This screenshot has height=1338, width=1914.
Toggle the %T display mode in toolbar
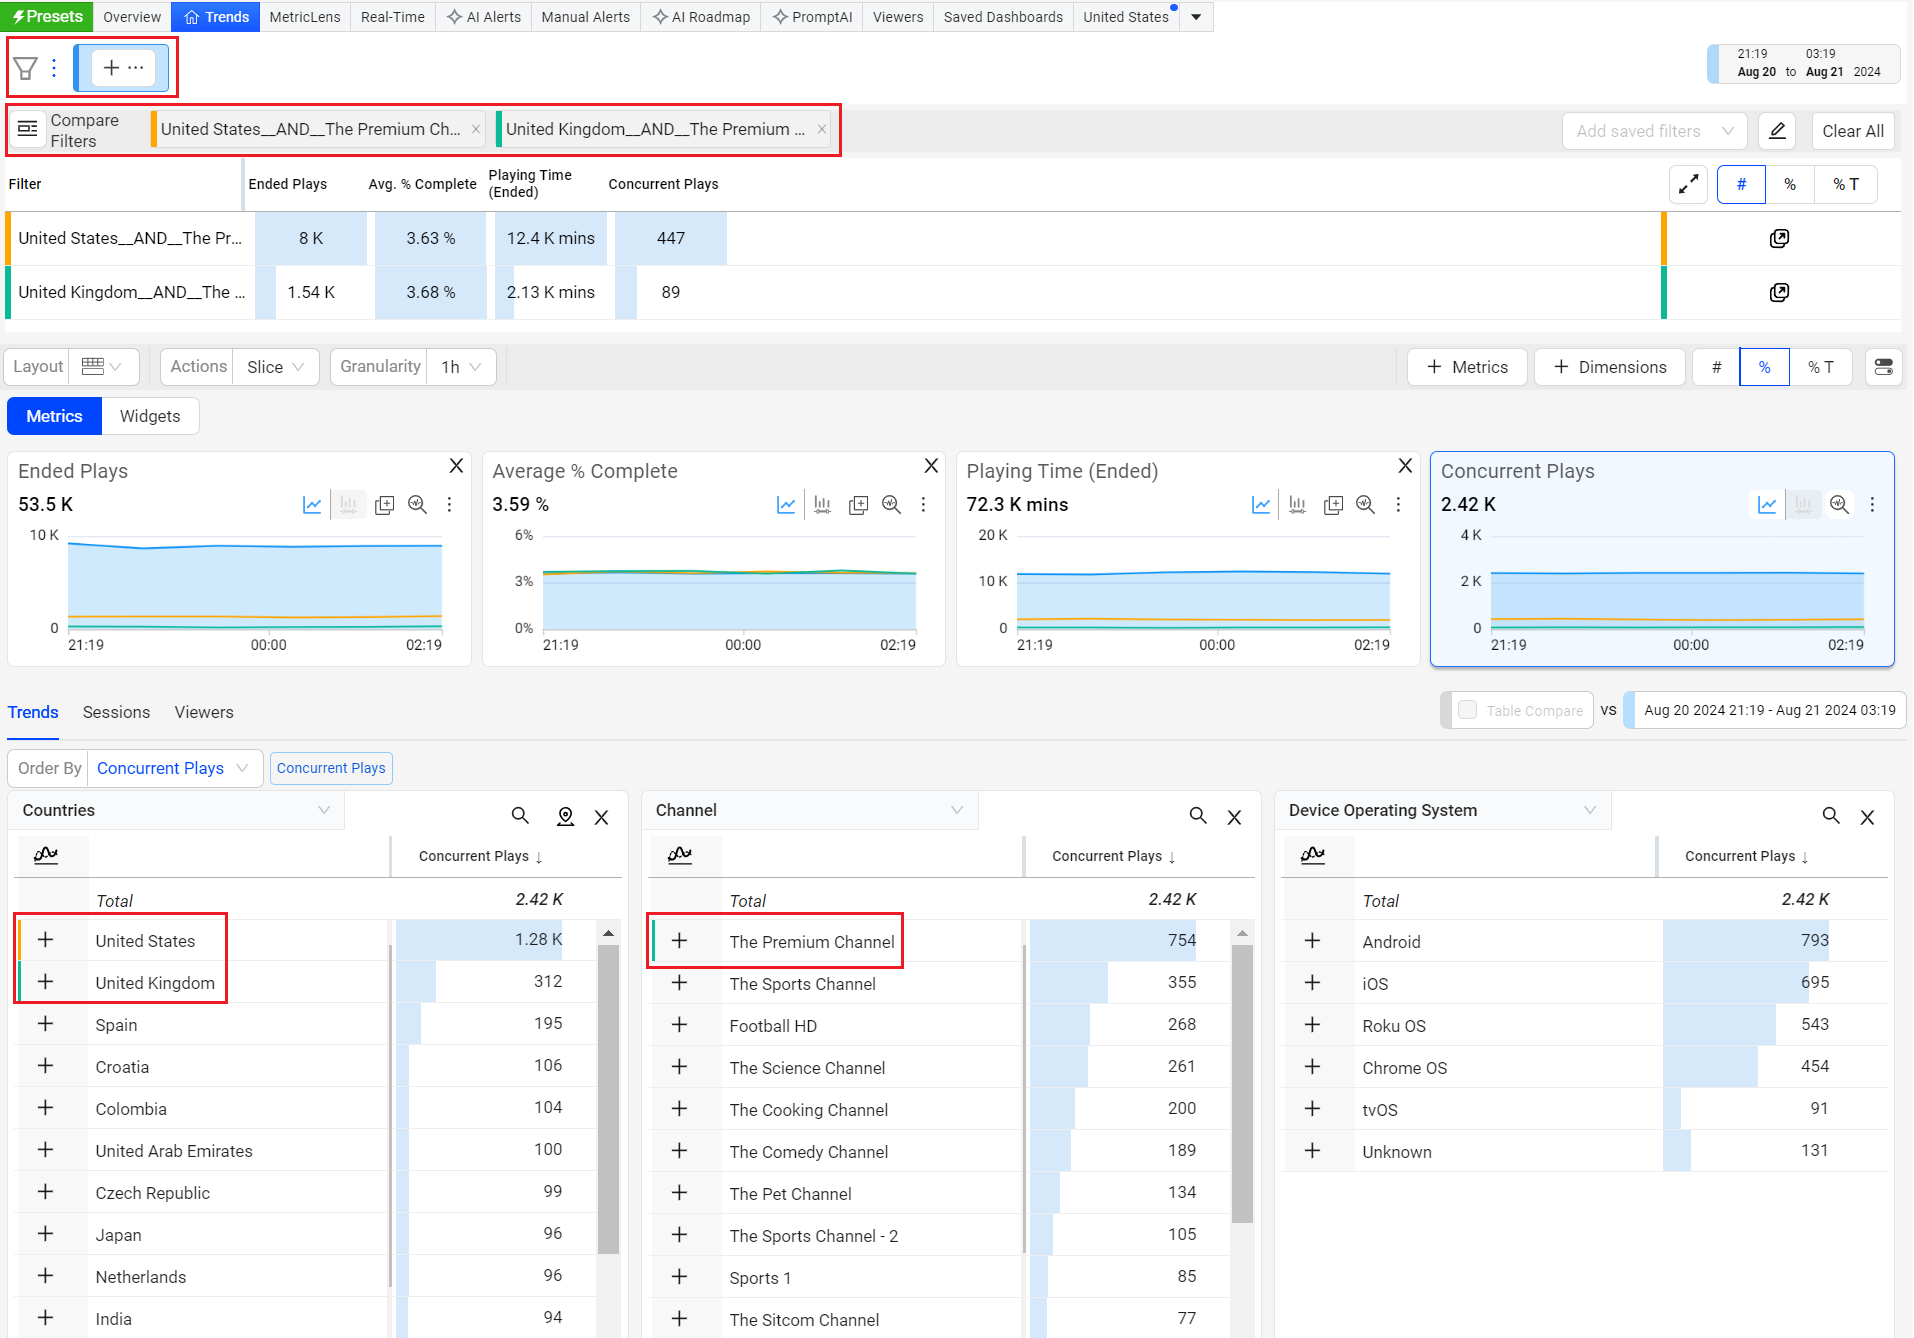coord(1820,367)
